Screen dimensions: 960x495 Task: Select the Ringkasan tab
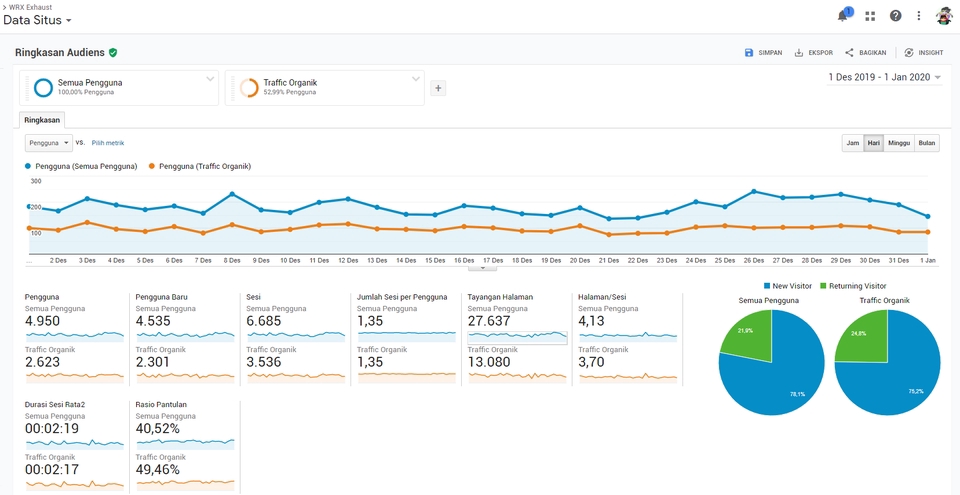click(x=43, y=120)
